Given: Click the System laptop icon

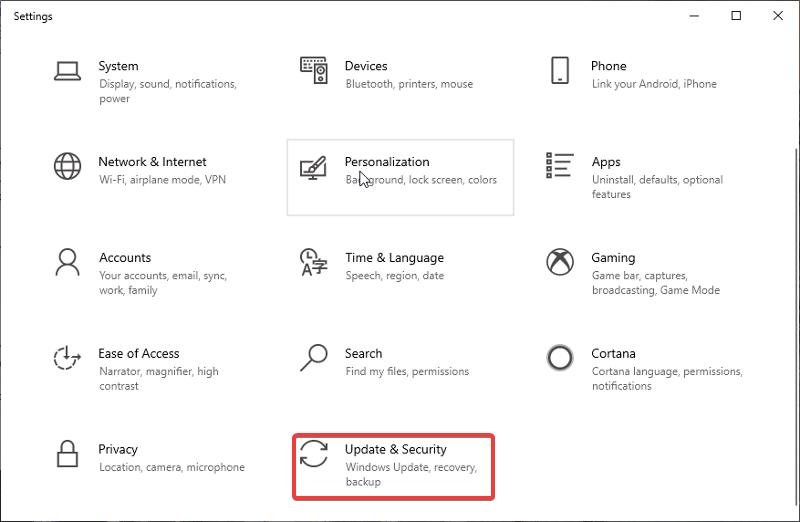Looking at the screenshot, I should 68,71.
